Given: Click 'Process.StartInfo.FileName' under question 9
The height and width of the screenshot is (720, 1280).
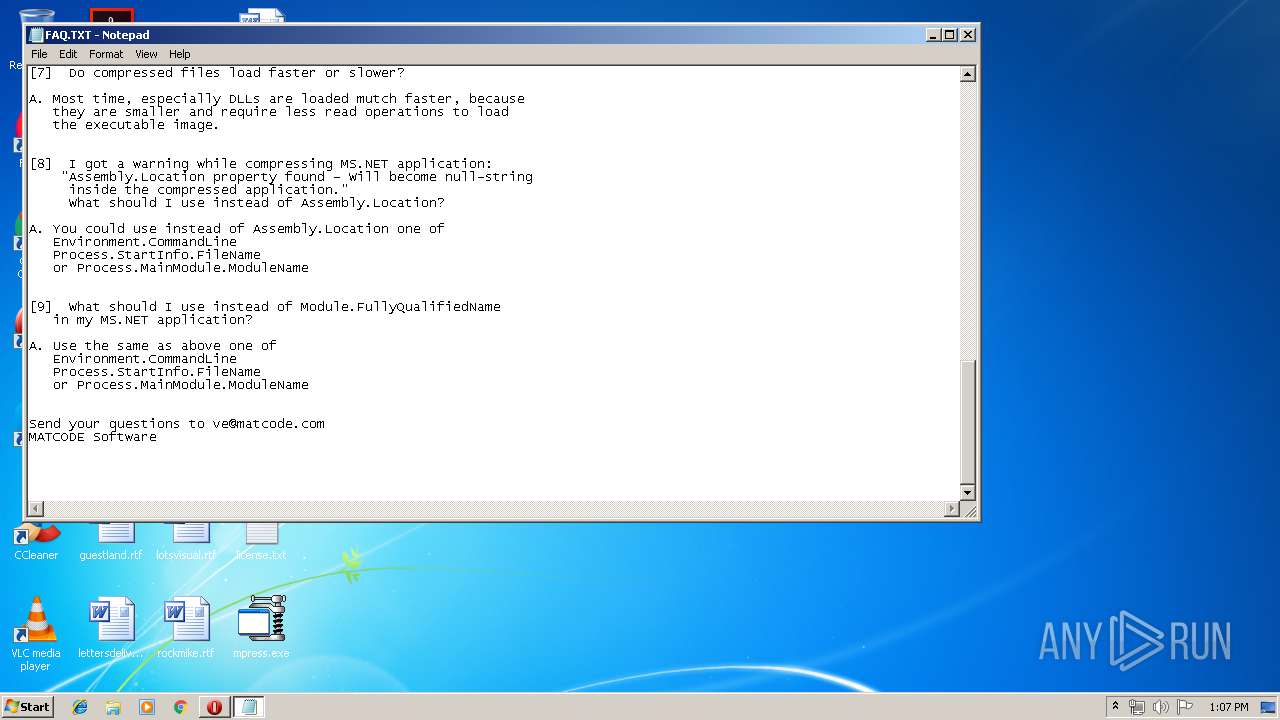Looking at the screenshot, I should pyautogui.click(x=157, y=372).
